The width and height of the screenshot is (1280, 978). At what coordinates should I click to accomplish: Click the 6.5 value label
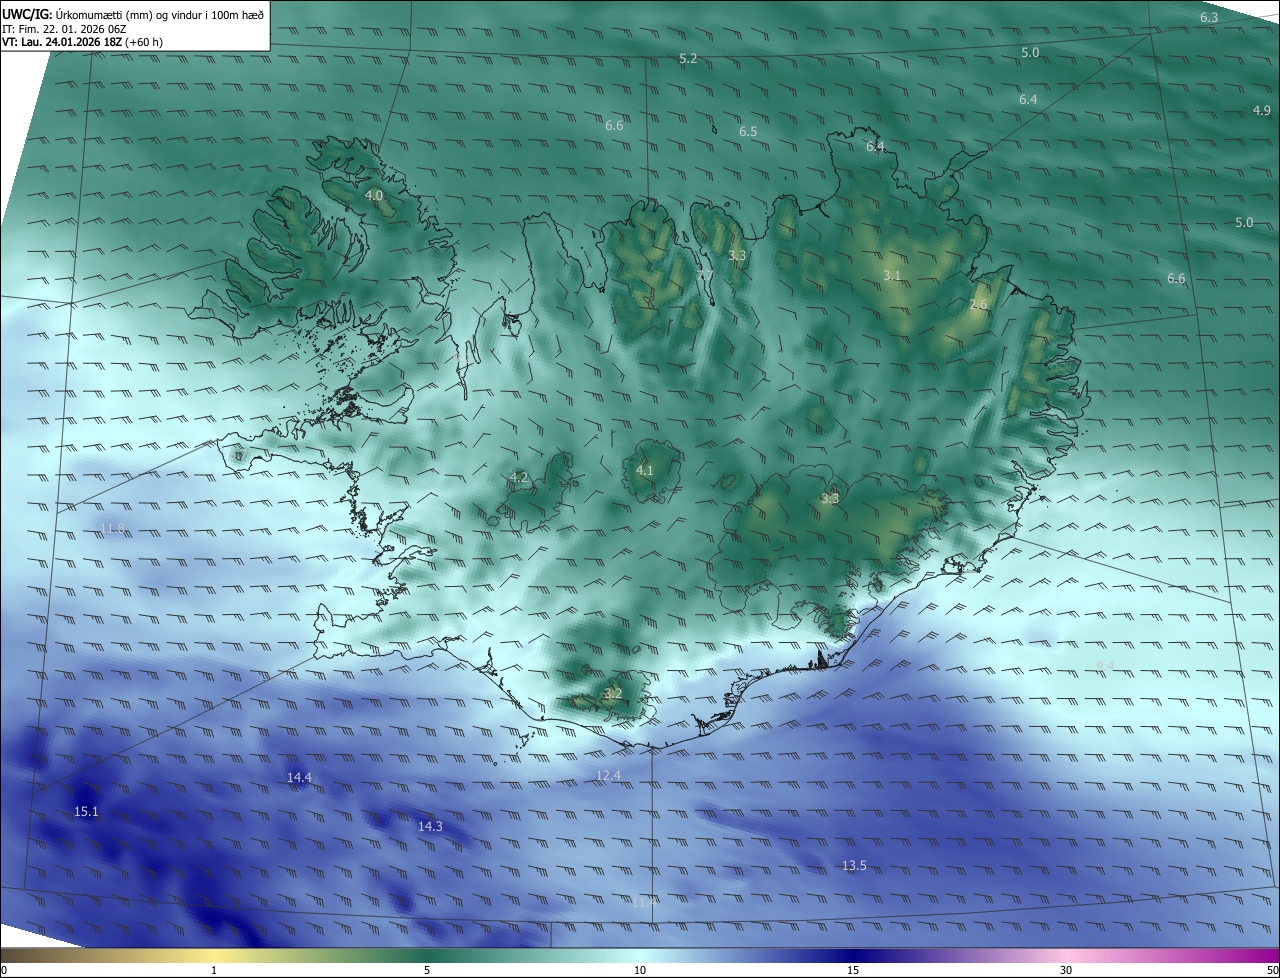pos(748,132)
